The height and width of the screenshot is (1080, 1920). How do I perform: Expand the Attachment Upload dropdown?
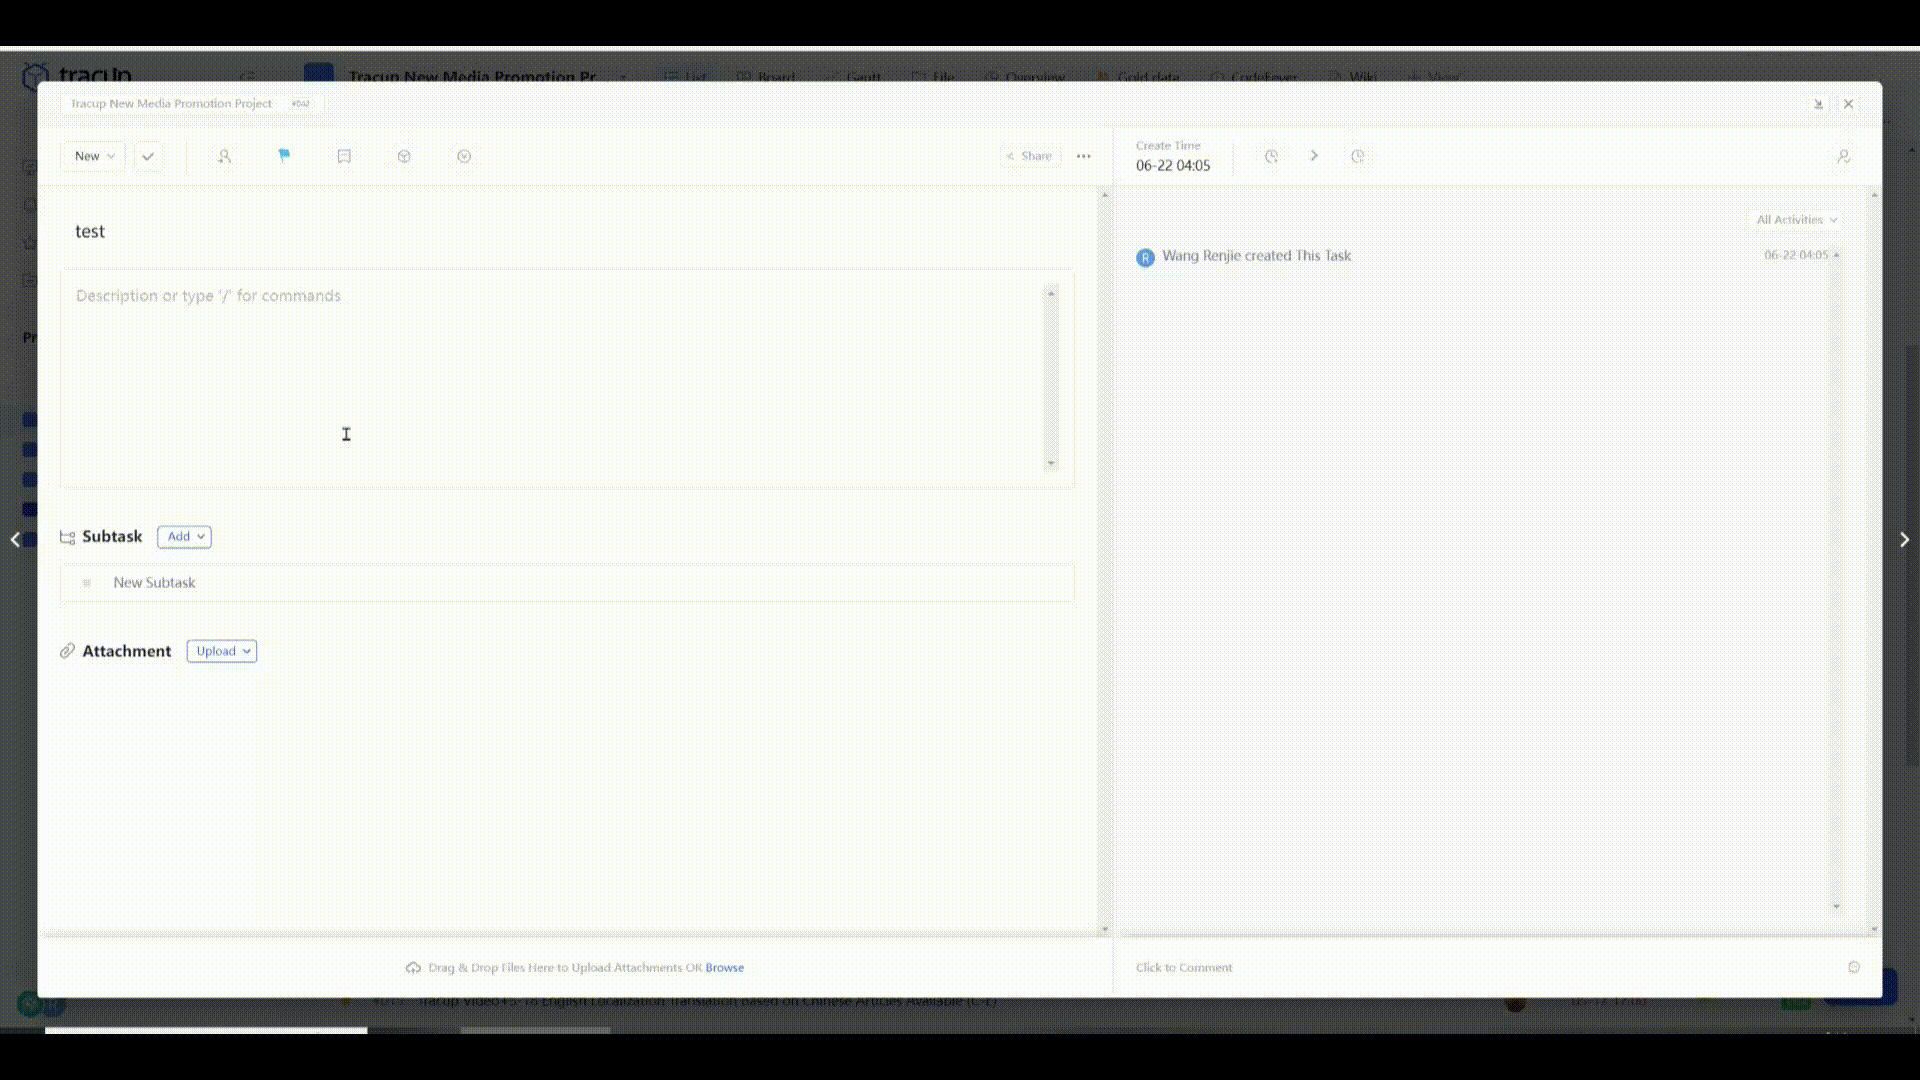pos(222,651)
